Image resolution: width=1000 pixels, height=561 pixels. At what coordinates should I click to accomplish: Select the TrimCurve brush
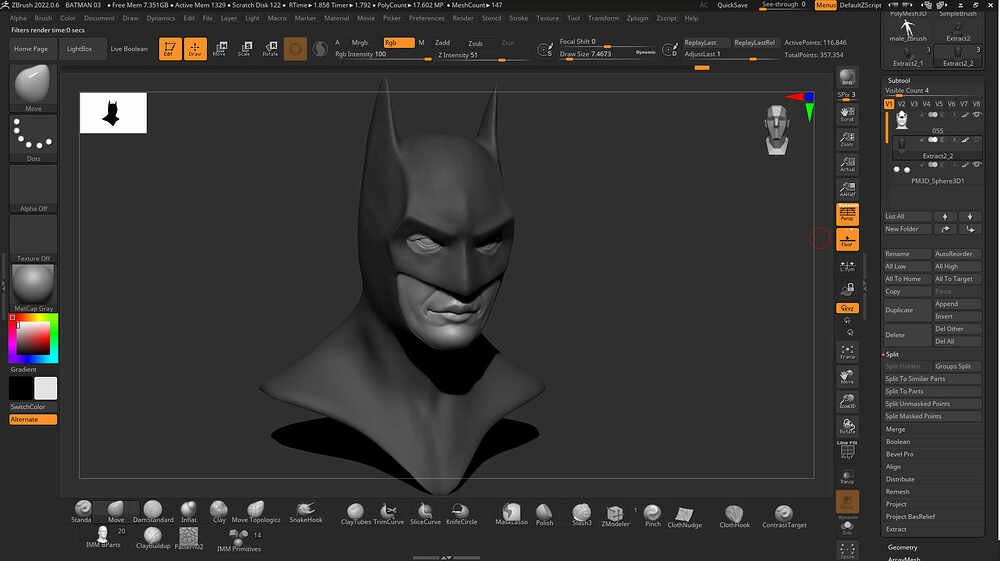[388, 514]
